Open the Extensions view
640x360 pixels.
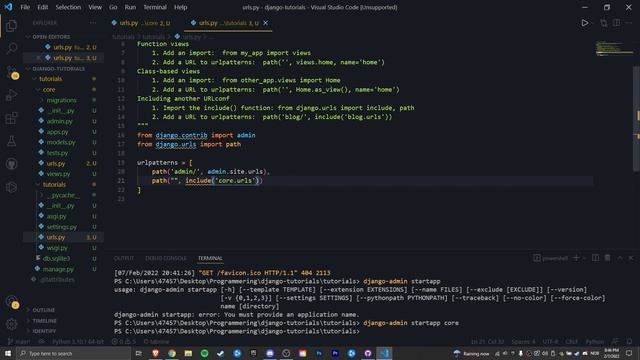11,118
